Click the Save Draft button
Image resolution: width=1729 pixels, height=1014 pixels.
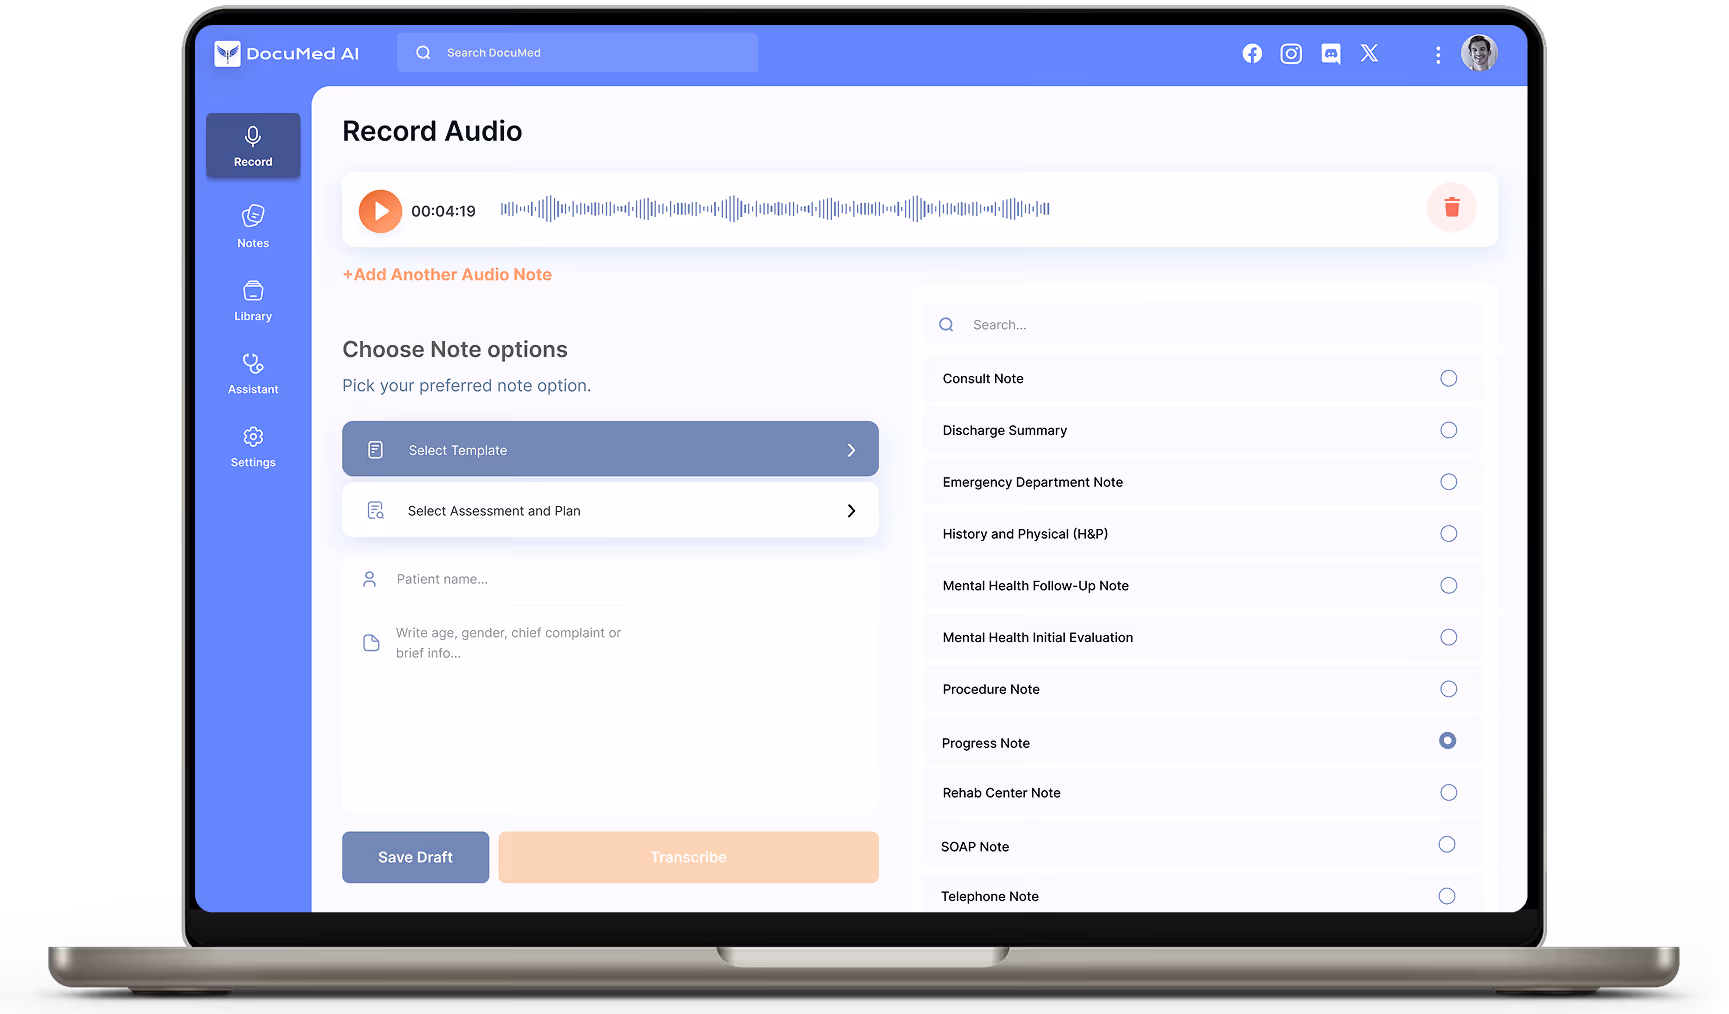[x=415, y=857]
